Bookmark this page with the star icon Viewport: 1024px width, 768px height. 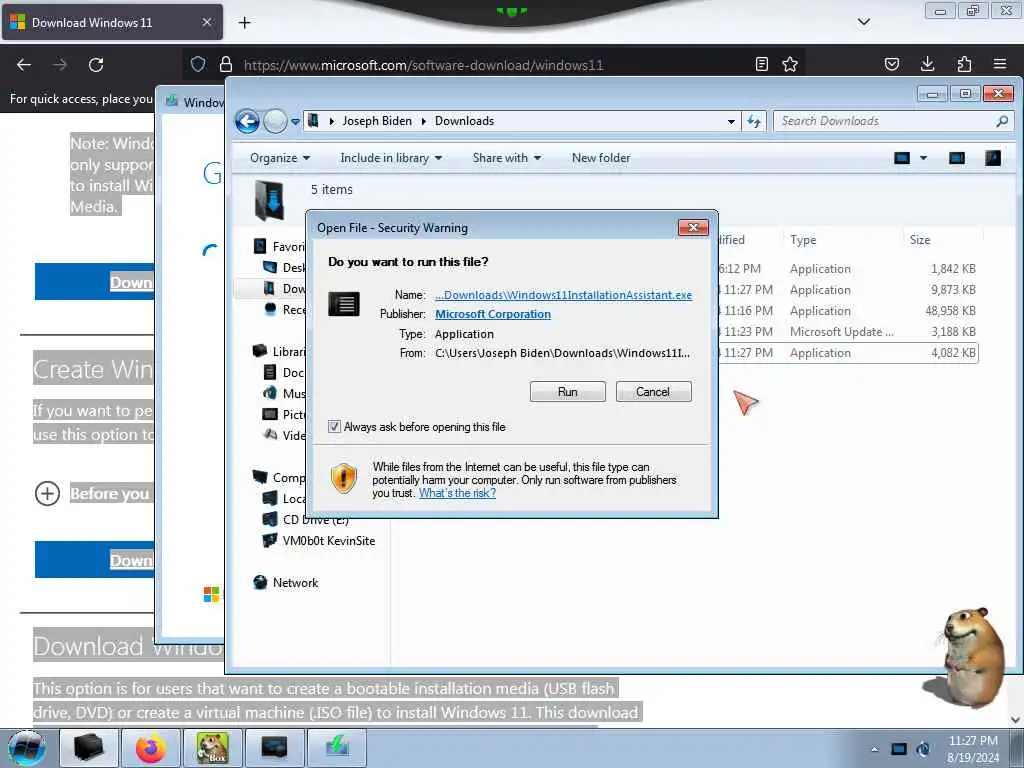click(x=790, y=64)
